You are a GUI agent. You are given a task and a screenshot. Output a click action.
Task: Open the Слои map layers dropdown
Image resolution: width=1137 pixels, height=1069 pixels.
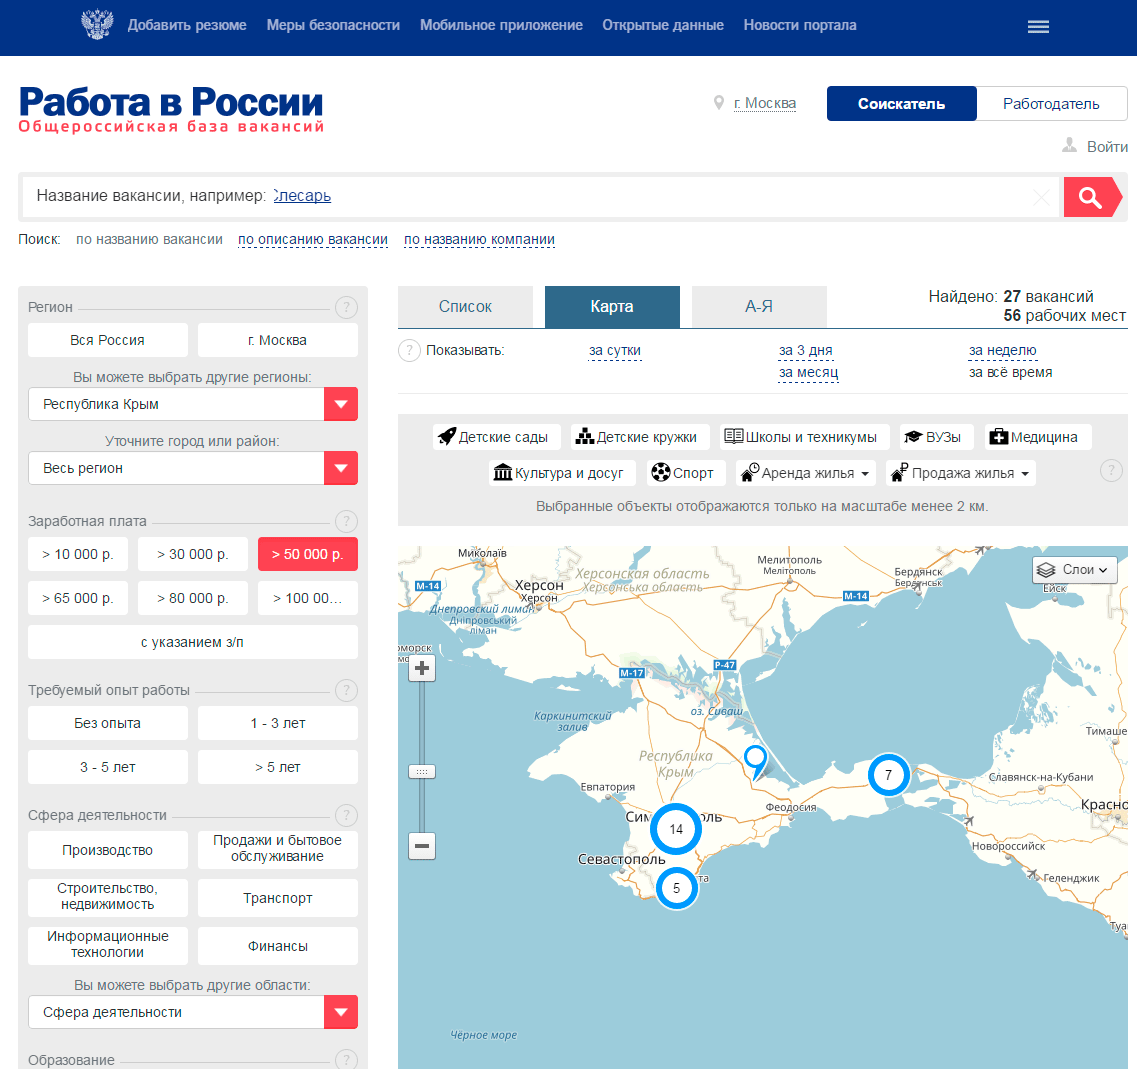(1075, 570)
